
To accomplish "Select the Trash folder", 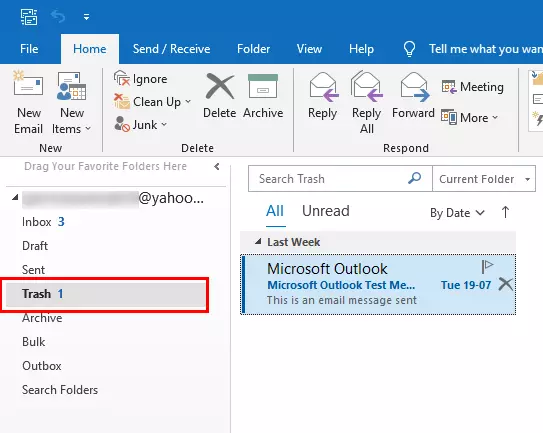I will coord(106,294).
